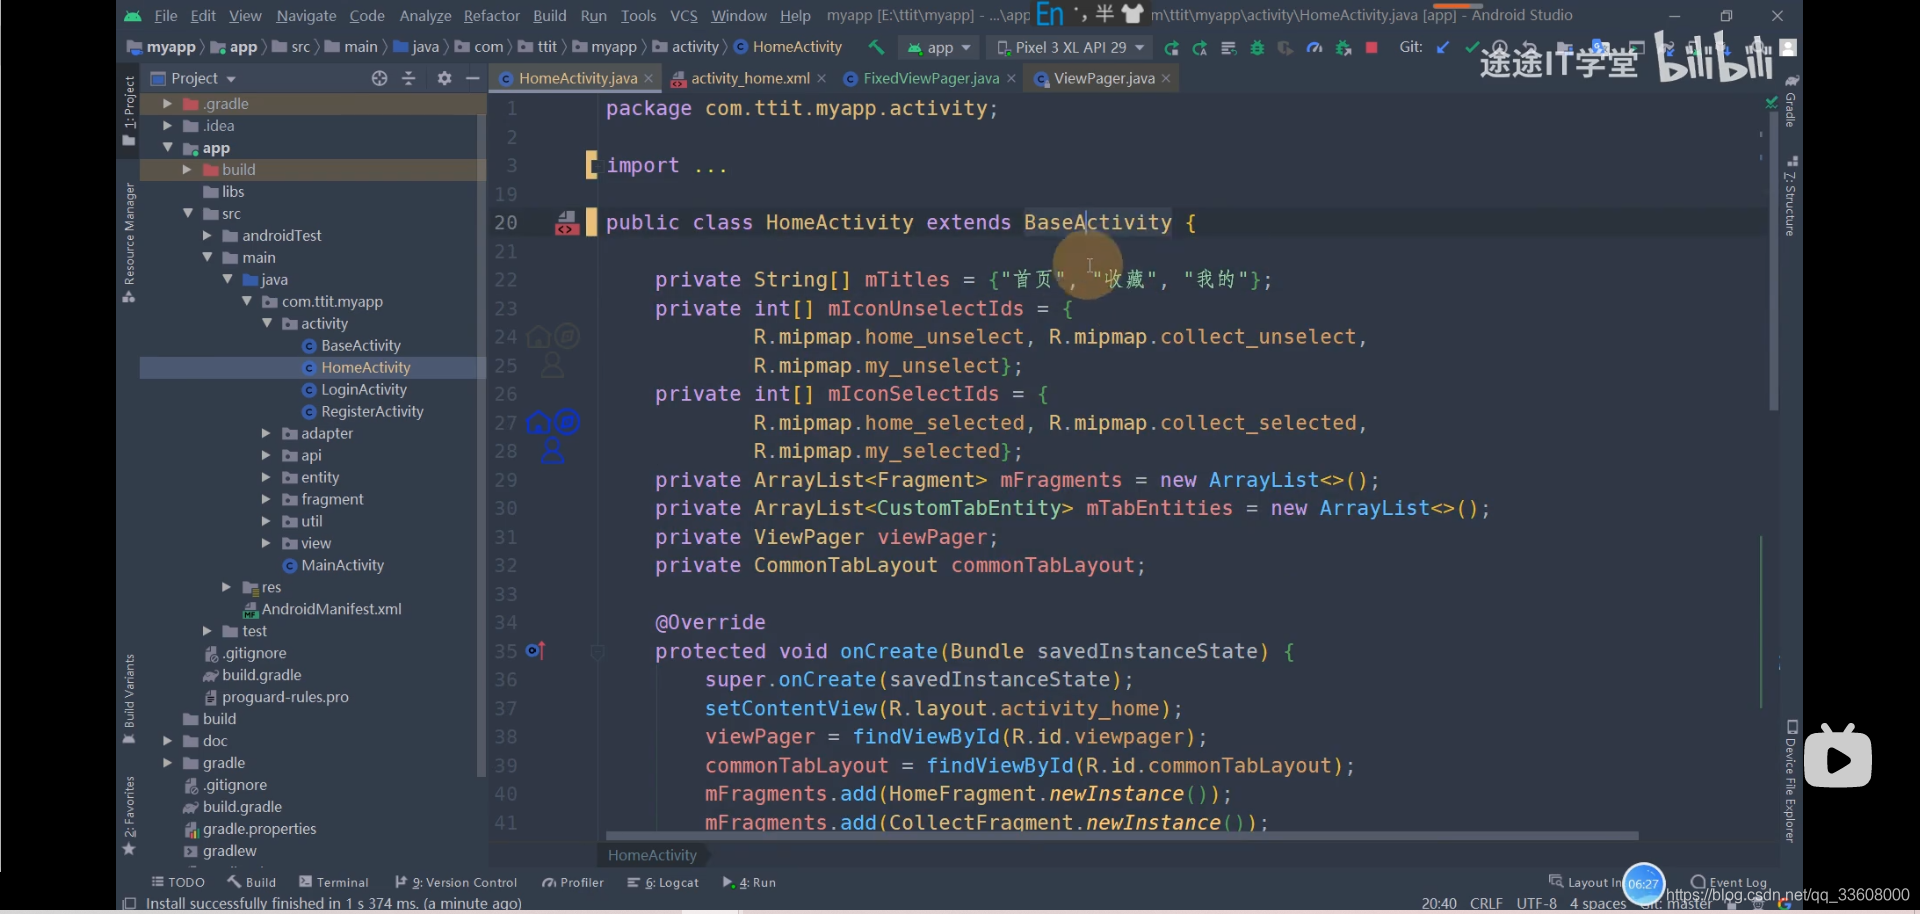Select LoginActivity in project tree

(x=363, y=390)
